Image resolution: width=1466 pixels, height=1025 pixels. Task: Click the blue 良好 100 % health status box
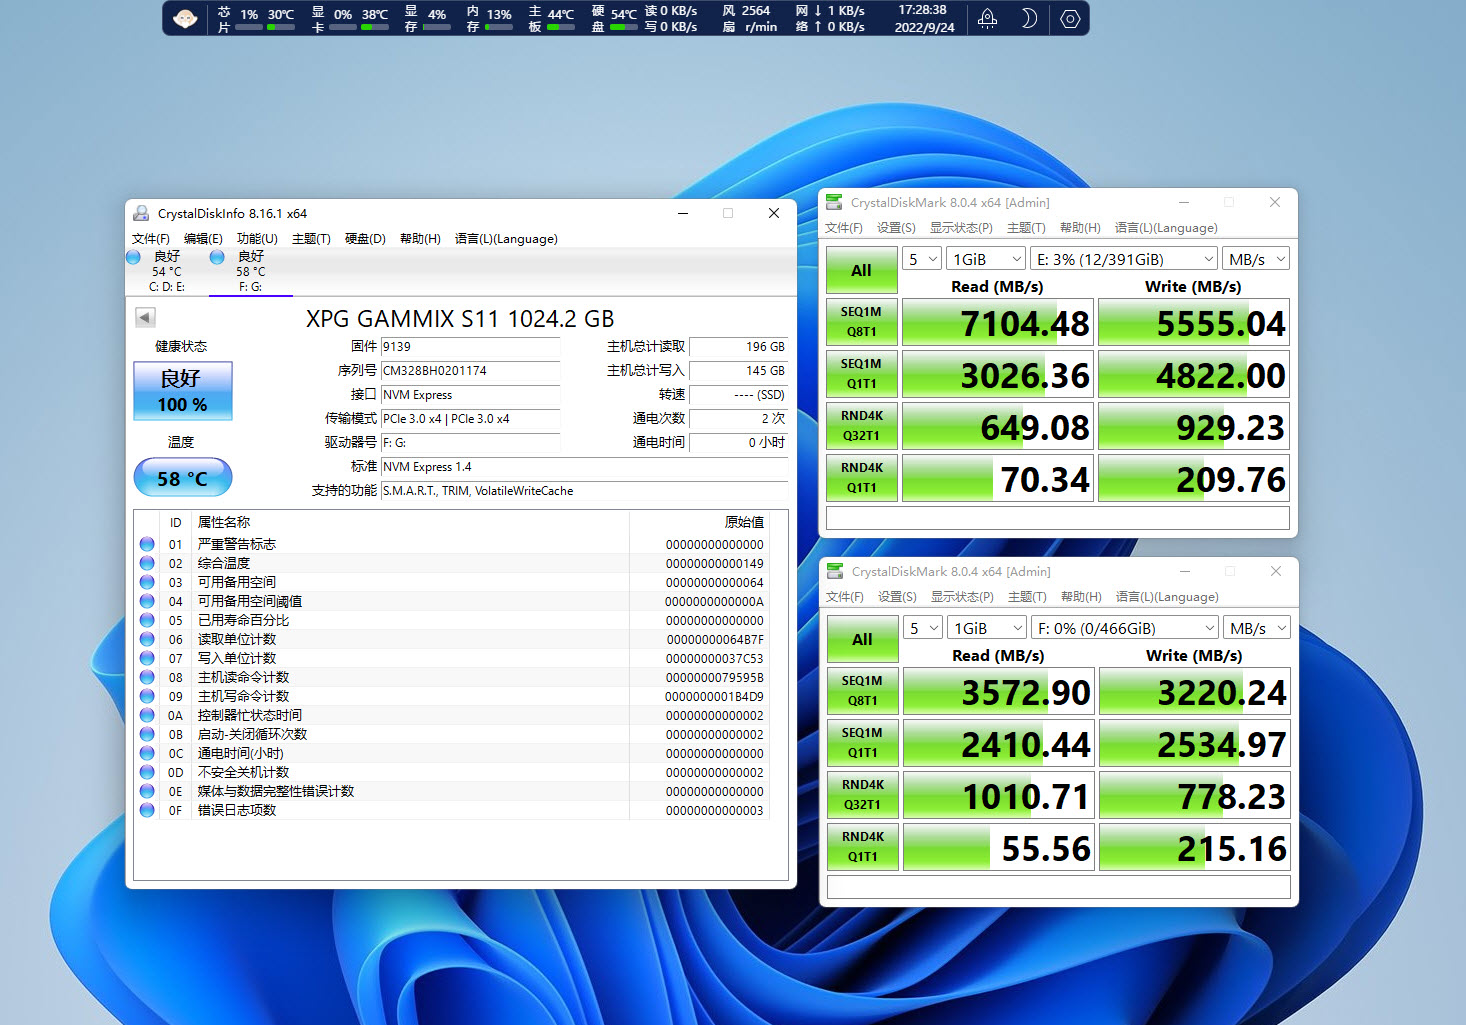click(x=183, y=391)
